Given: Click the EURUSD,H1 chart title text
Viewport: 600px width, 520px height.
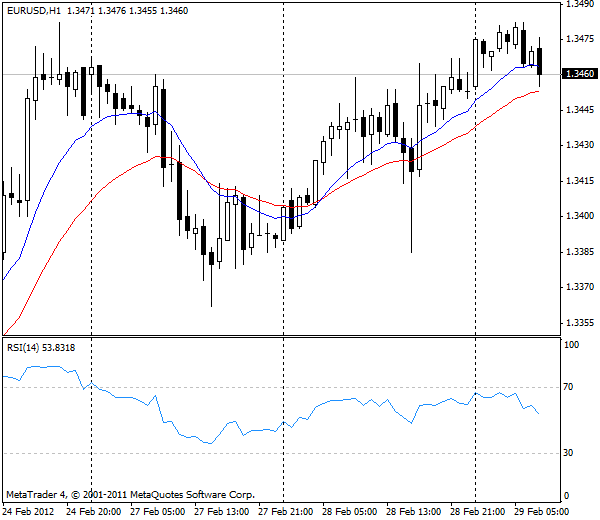Looking at the screenshot, I should click(97, 11).
